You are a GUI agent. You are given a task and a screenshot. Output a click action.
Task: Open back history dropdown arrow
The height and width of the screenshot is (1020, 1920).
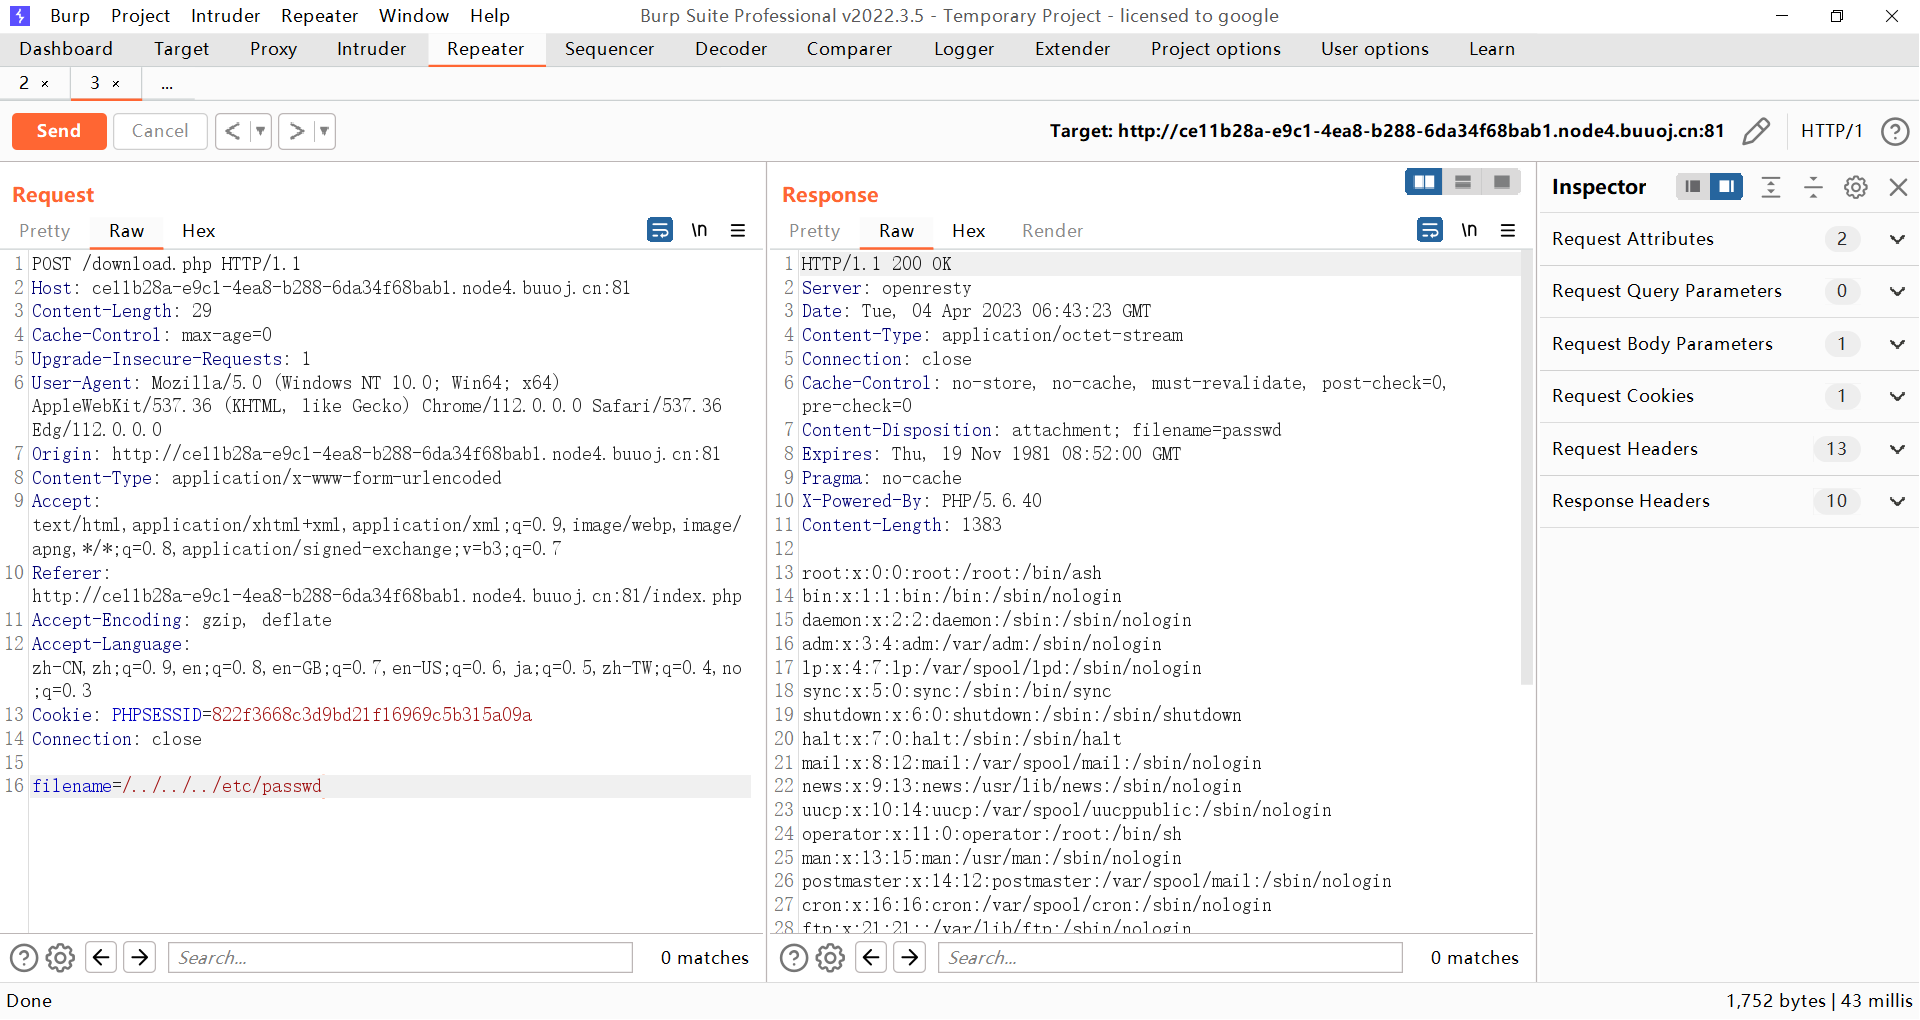coord(260,131)
